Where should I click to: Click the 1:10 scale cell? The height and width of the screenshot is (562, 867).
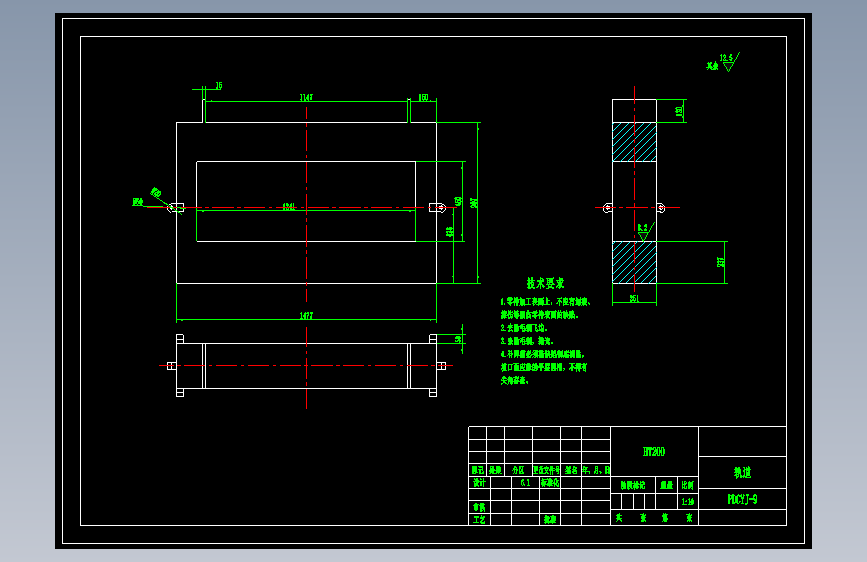(688, 502)
